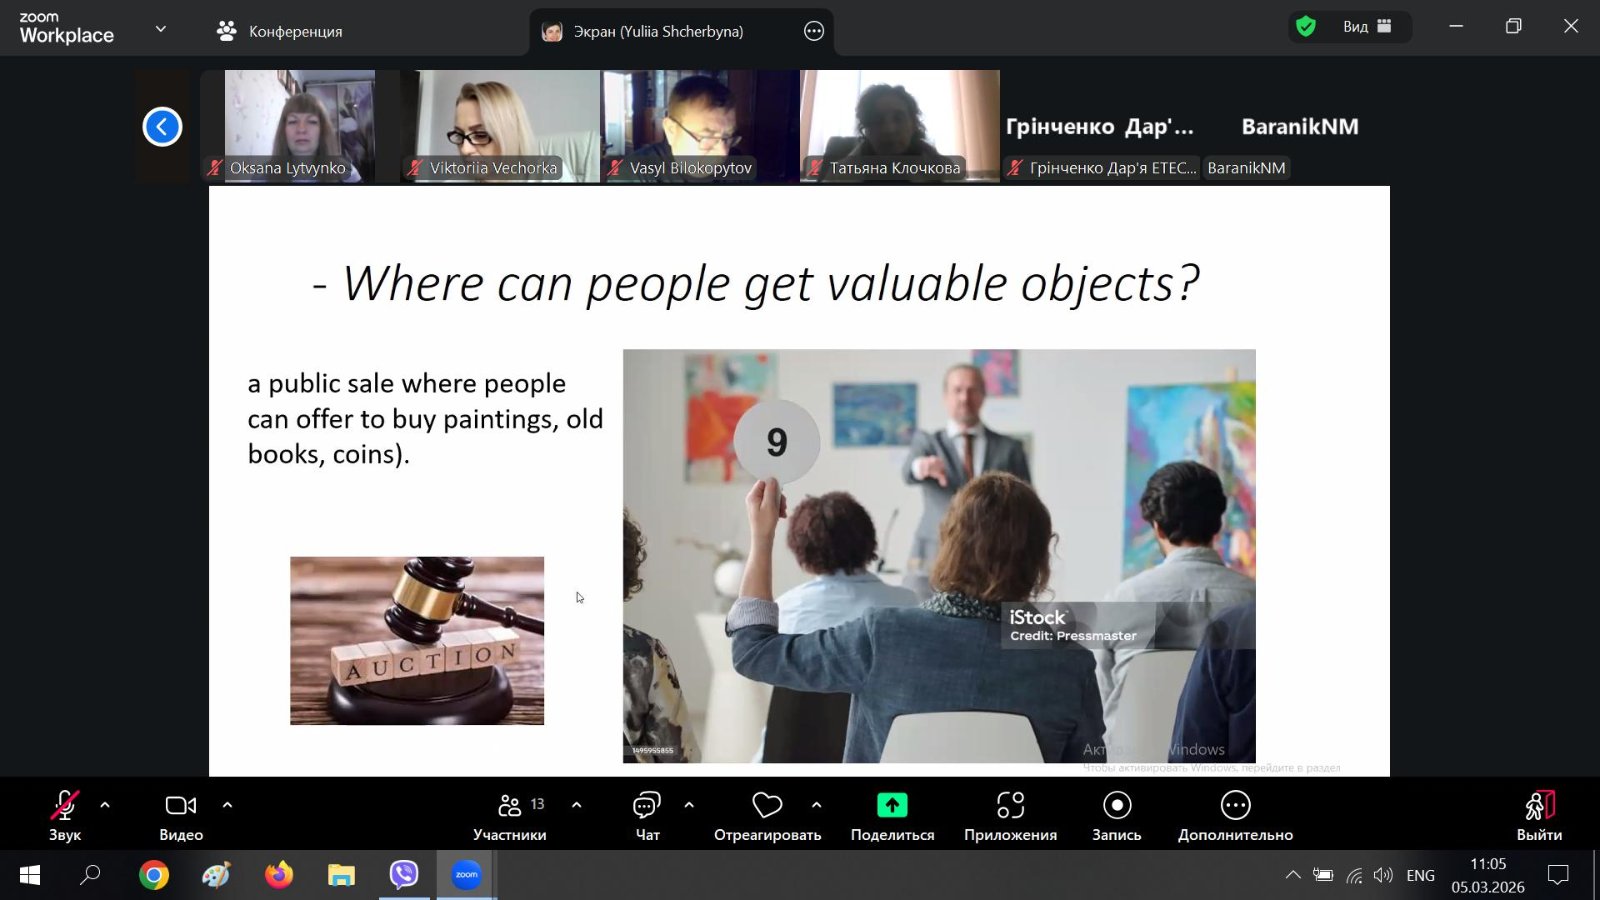Click the green encryption shield icon
1600x900 pixels.
tap(1306, 27)
